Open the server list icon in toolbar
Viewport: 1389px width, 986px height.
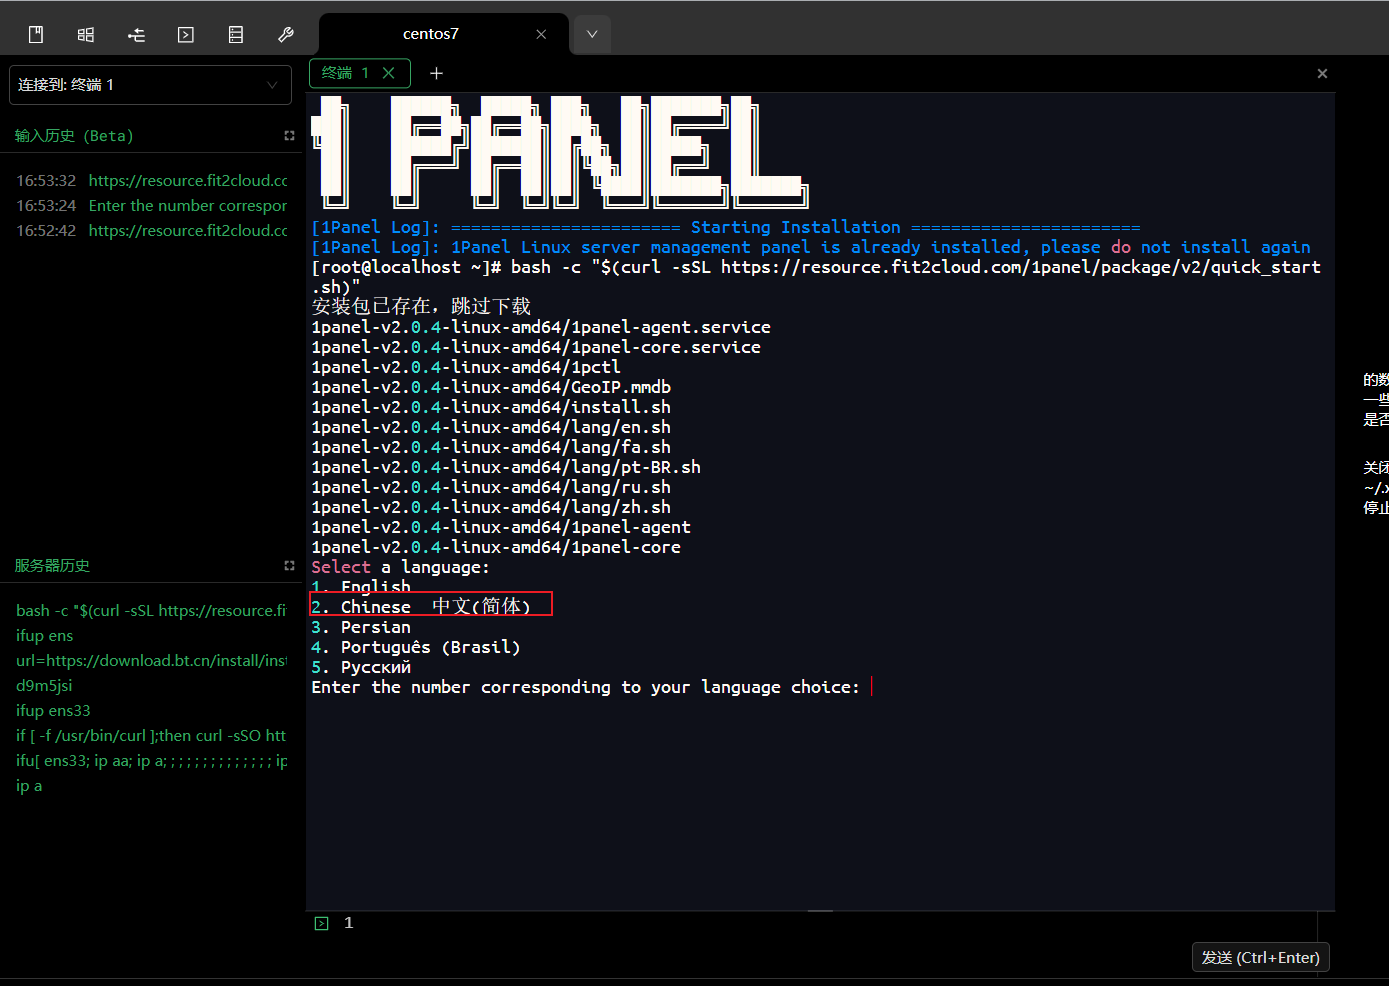tap(236, 35)
